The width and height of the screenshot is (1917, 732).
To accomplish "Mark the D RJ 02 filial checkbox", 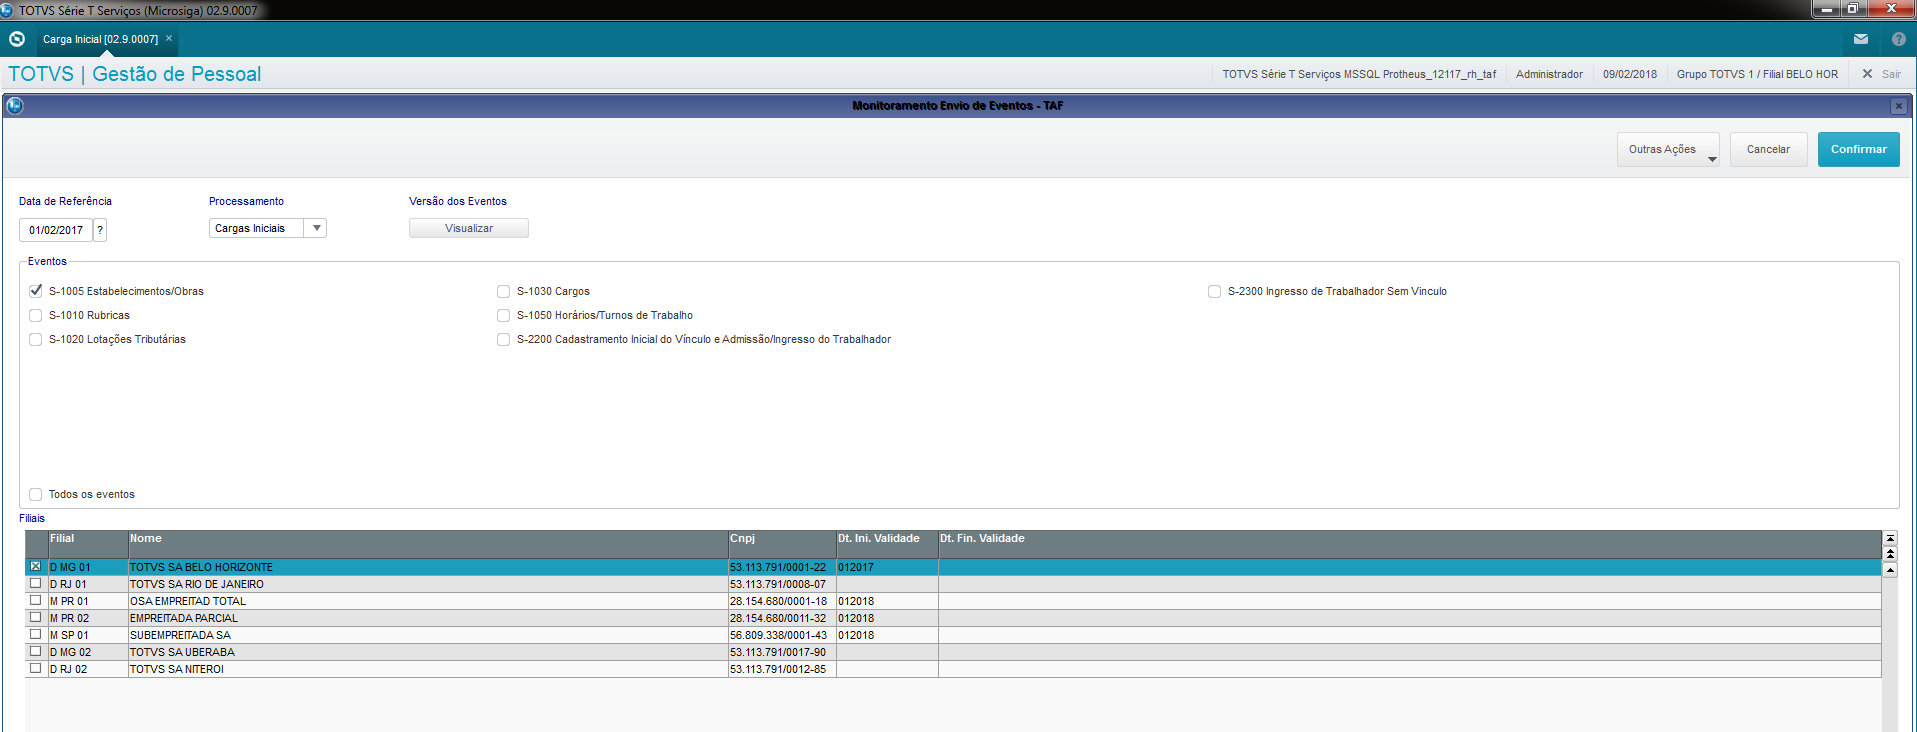I will (x=36, y=668).
